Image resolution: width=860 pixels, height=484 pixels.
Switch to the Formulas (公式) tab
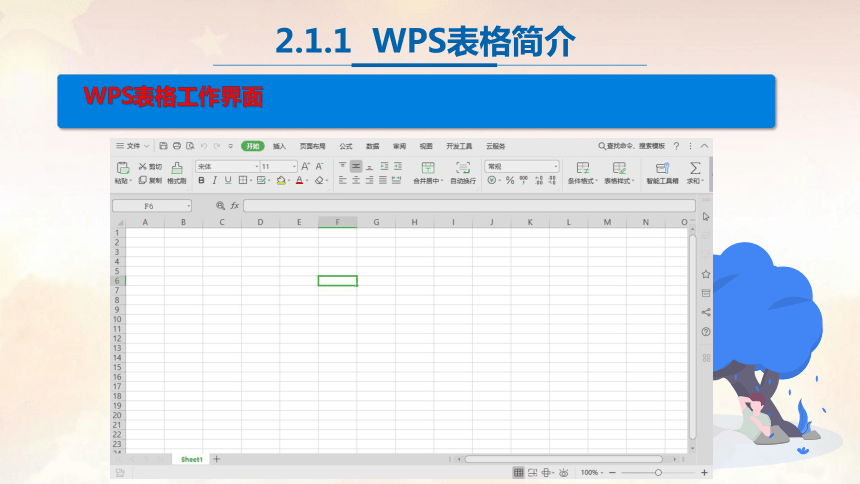pos(346,146)
